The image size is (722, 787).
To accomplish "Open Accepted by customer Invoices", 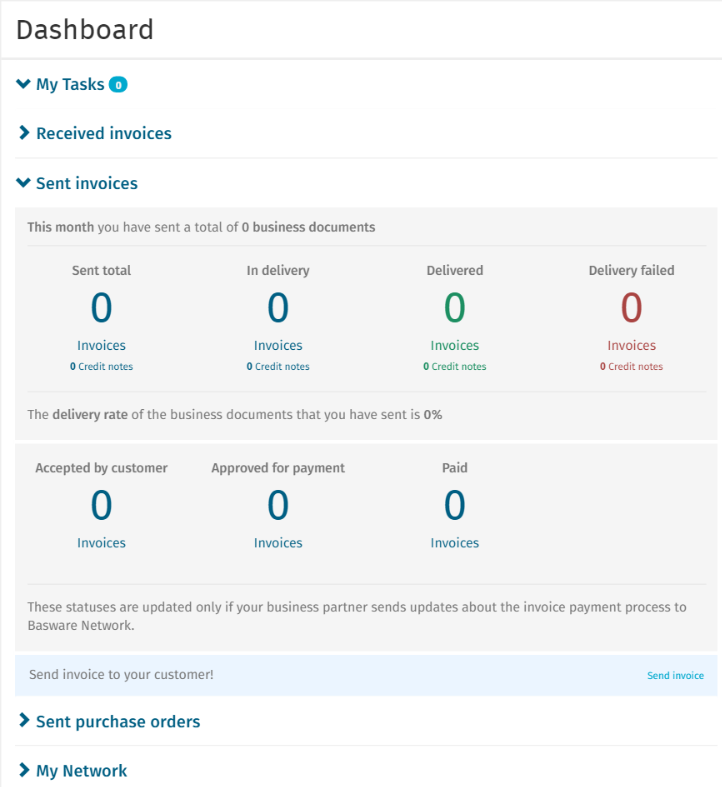I will [x=102, y=543].
